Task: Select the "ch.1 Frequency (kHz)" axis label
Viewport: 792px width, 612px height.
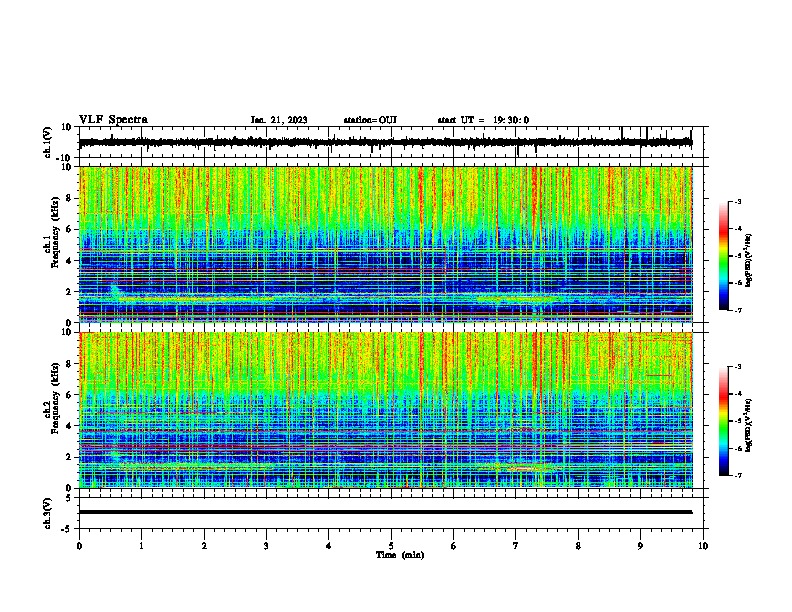Action: (x=51, y=232)
